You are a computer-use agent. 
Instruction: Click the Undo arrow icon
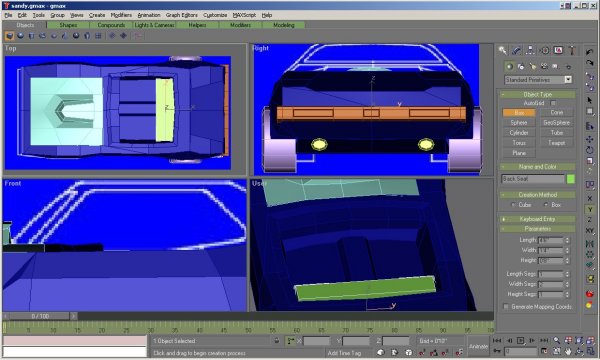coord(589,52)
